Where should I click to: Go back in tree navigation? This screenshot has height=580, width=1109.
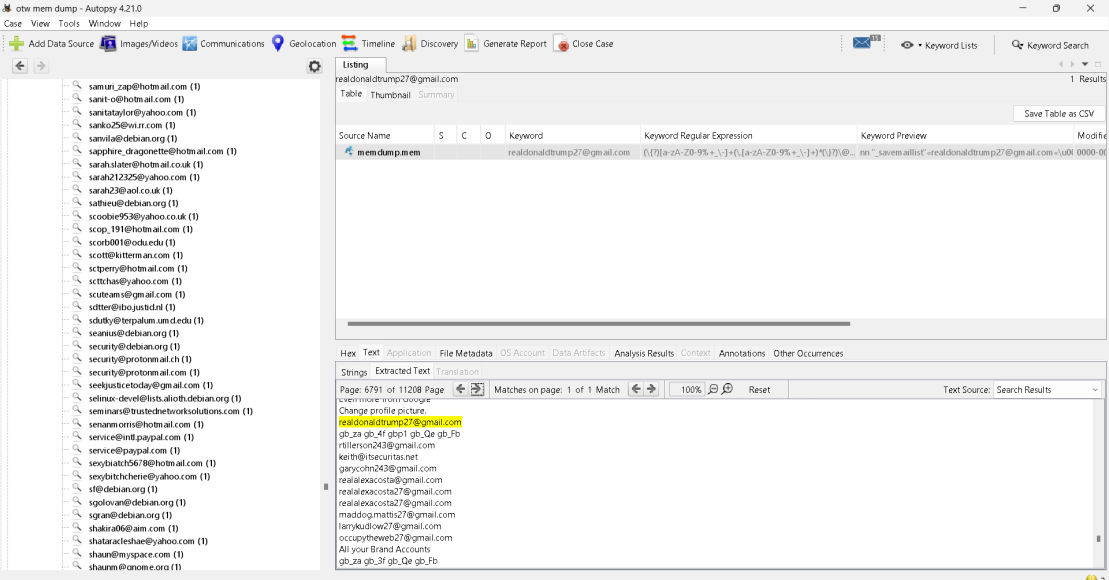[x=20, y=66]
